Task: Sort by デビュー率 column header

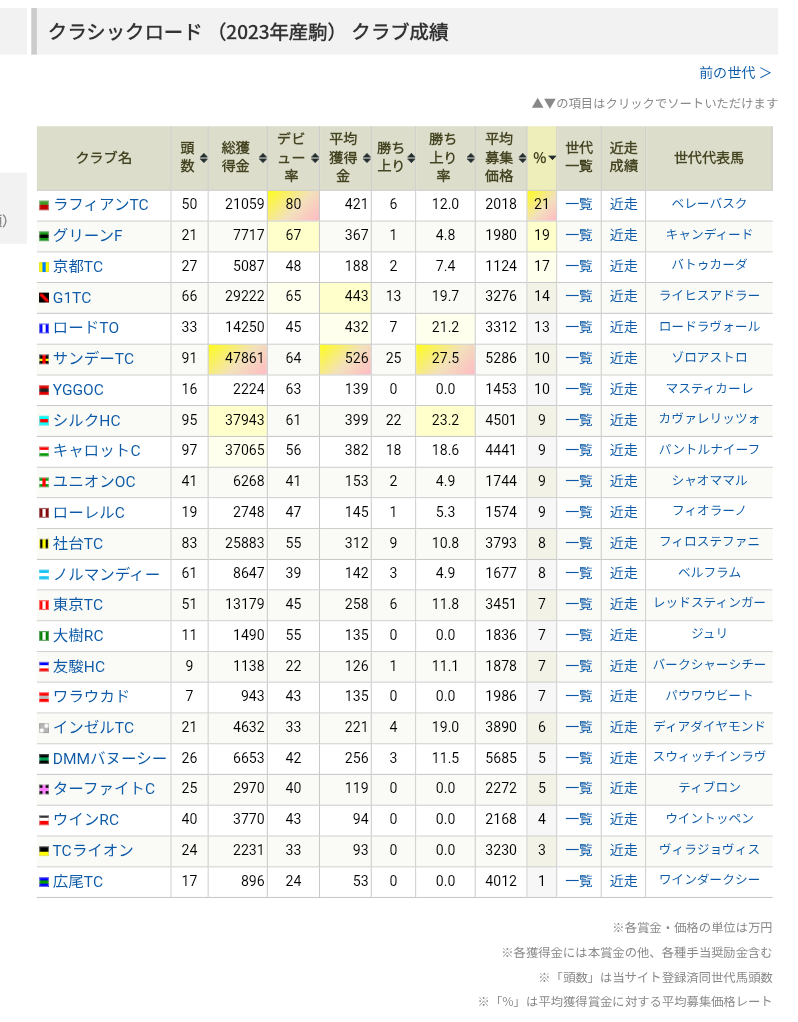Action: point(292,158)
